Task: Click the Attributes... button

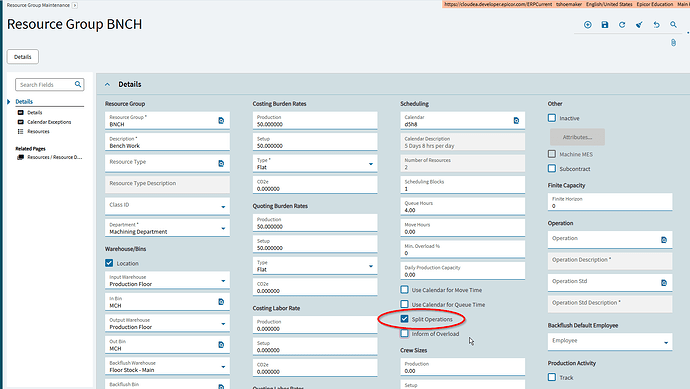Action: (x=577, y=137)
